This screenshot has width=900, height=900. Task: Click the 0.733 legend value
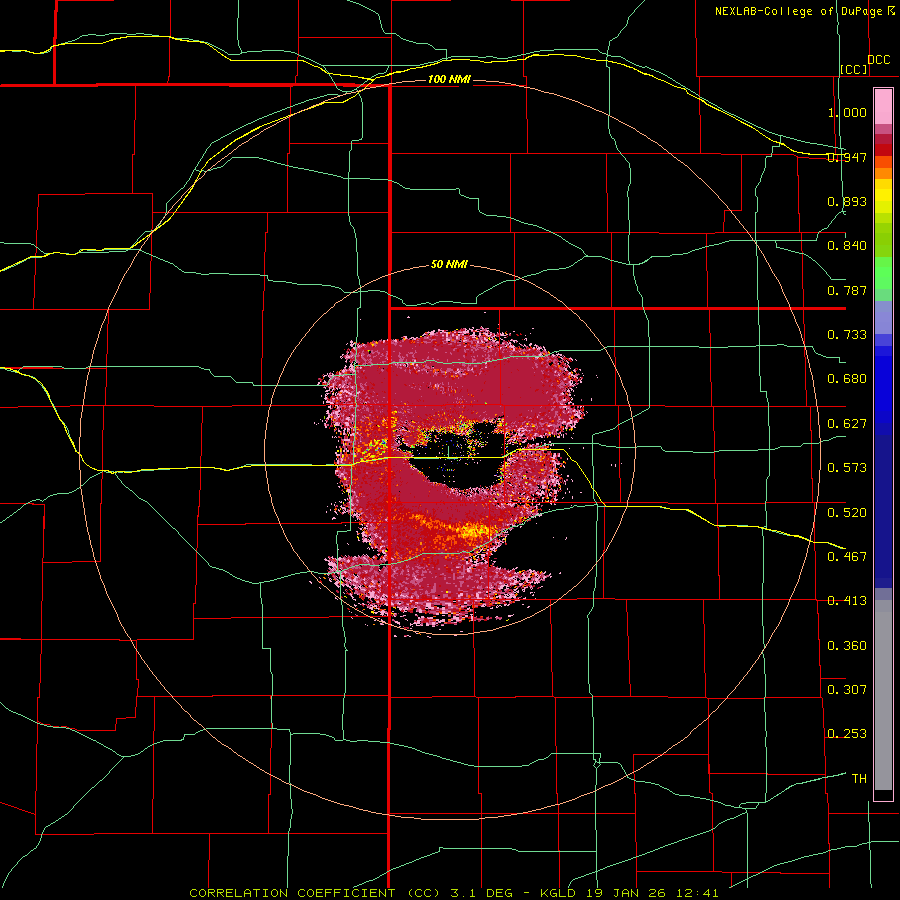(x=847, y=335)
